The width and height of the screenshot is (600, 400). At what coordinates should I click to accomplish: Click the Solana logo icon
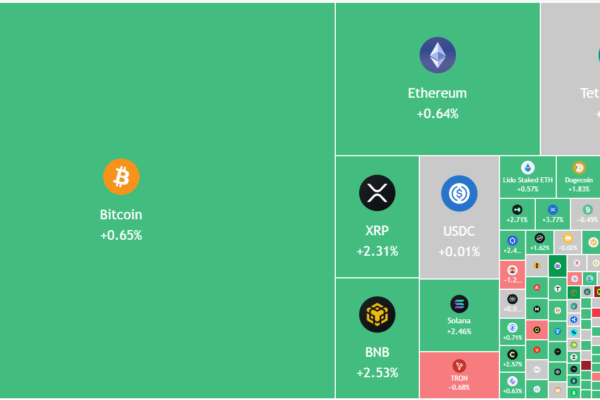459,303
